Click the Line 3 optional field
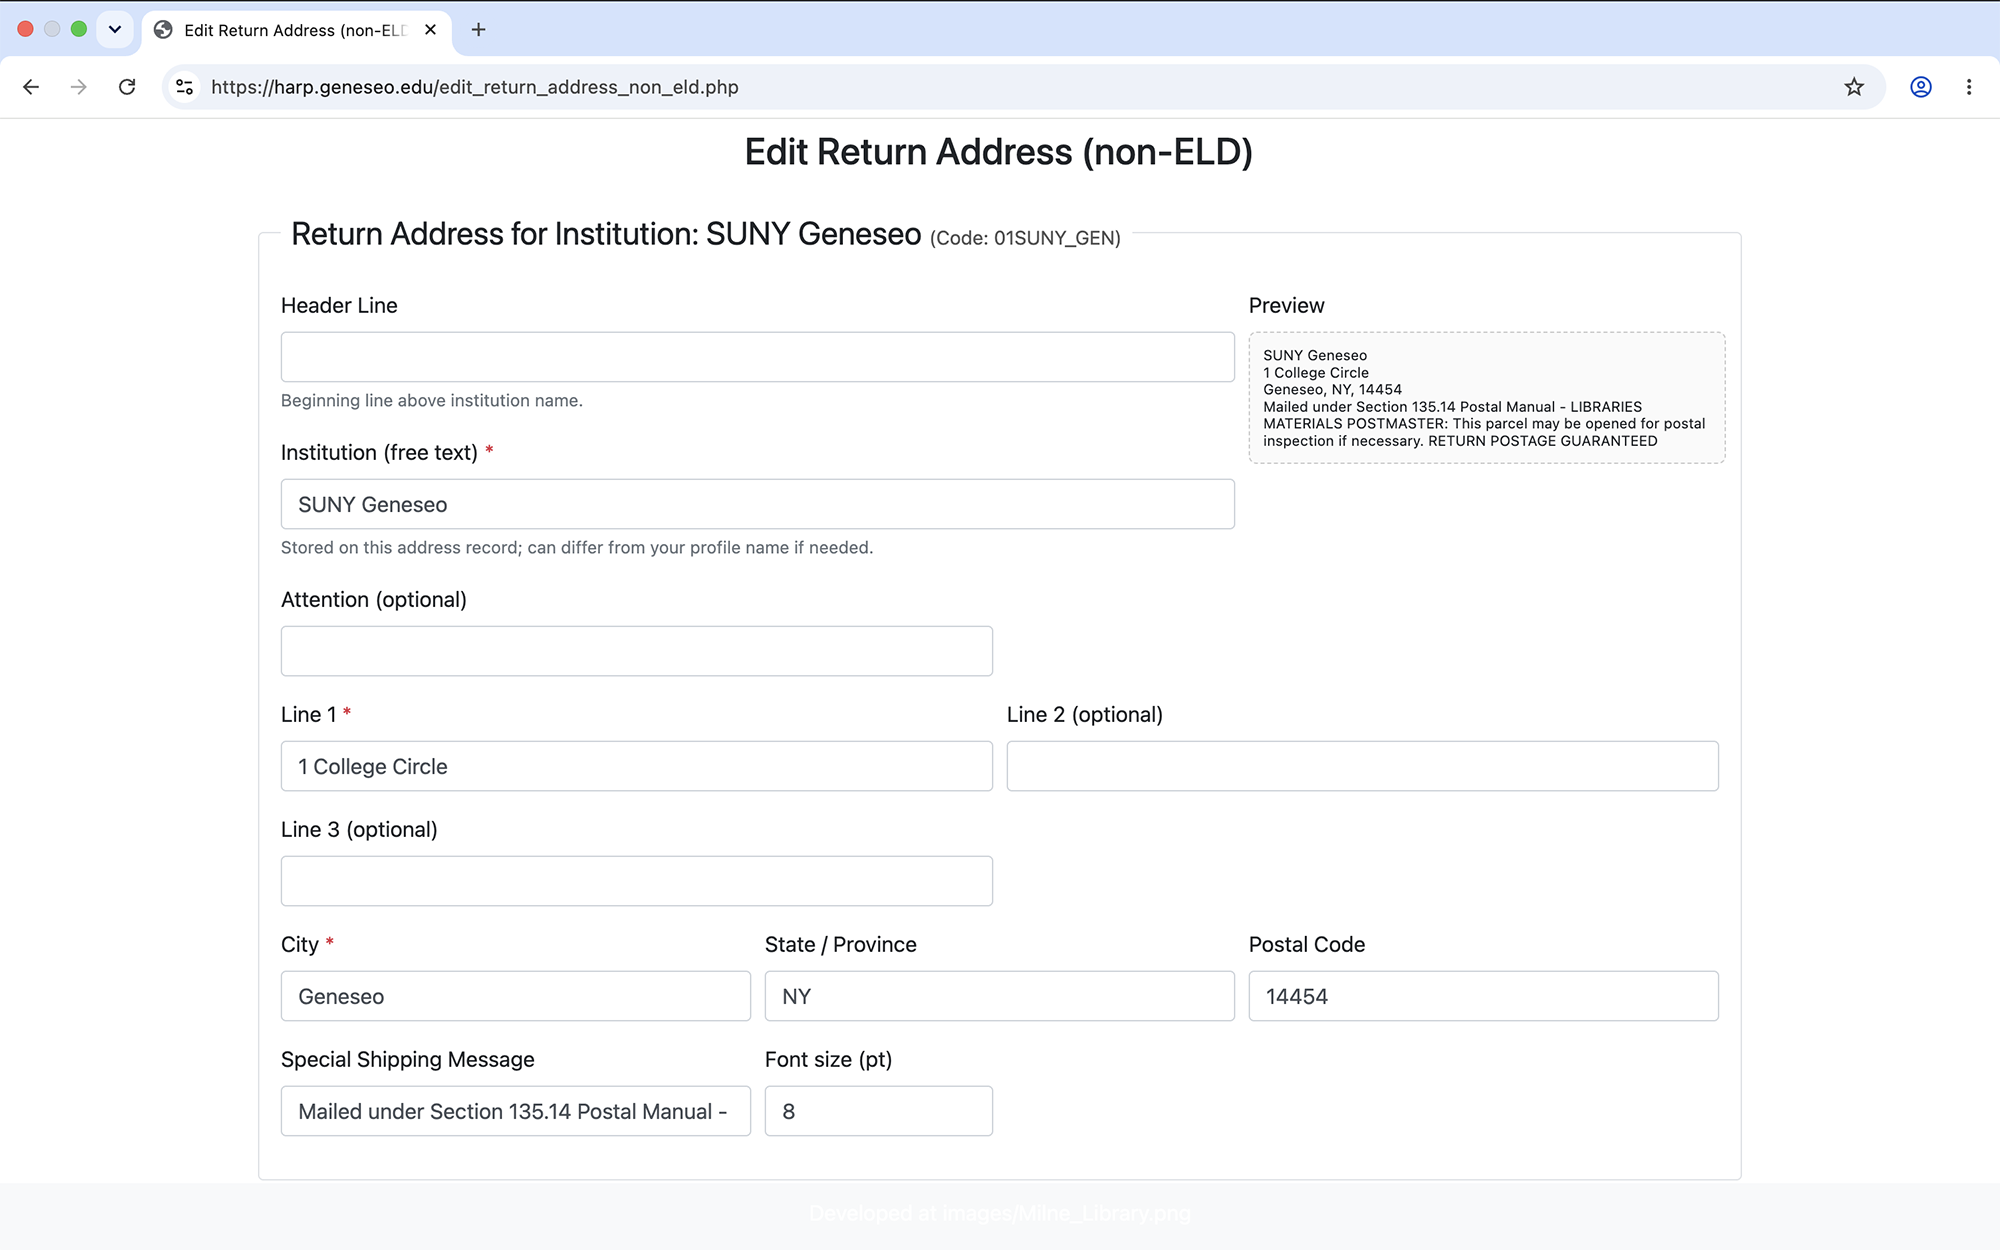This screenshot has width=2000, height=1250. click(637, 881)
